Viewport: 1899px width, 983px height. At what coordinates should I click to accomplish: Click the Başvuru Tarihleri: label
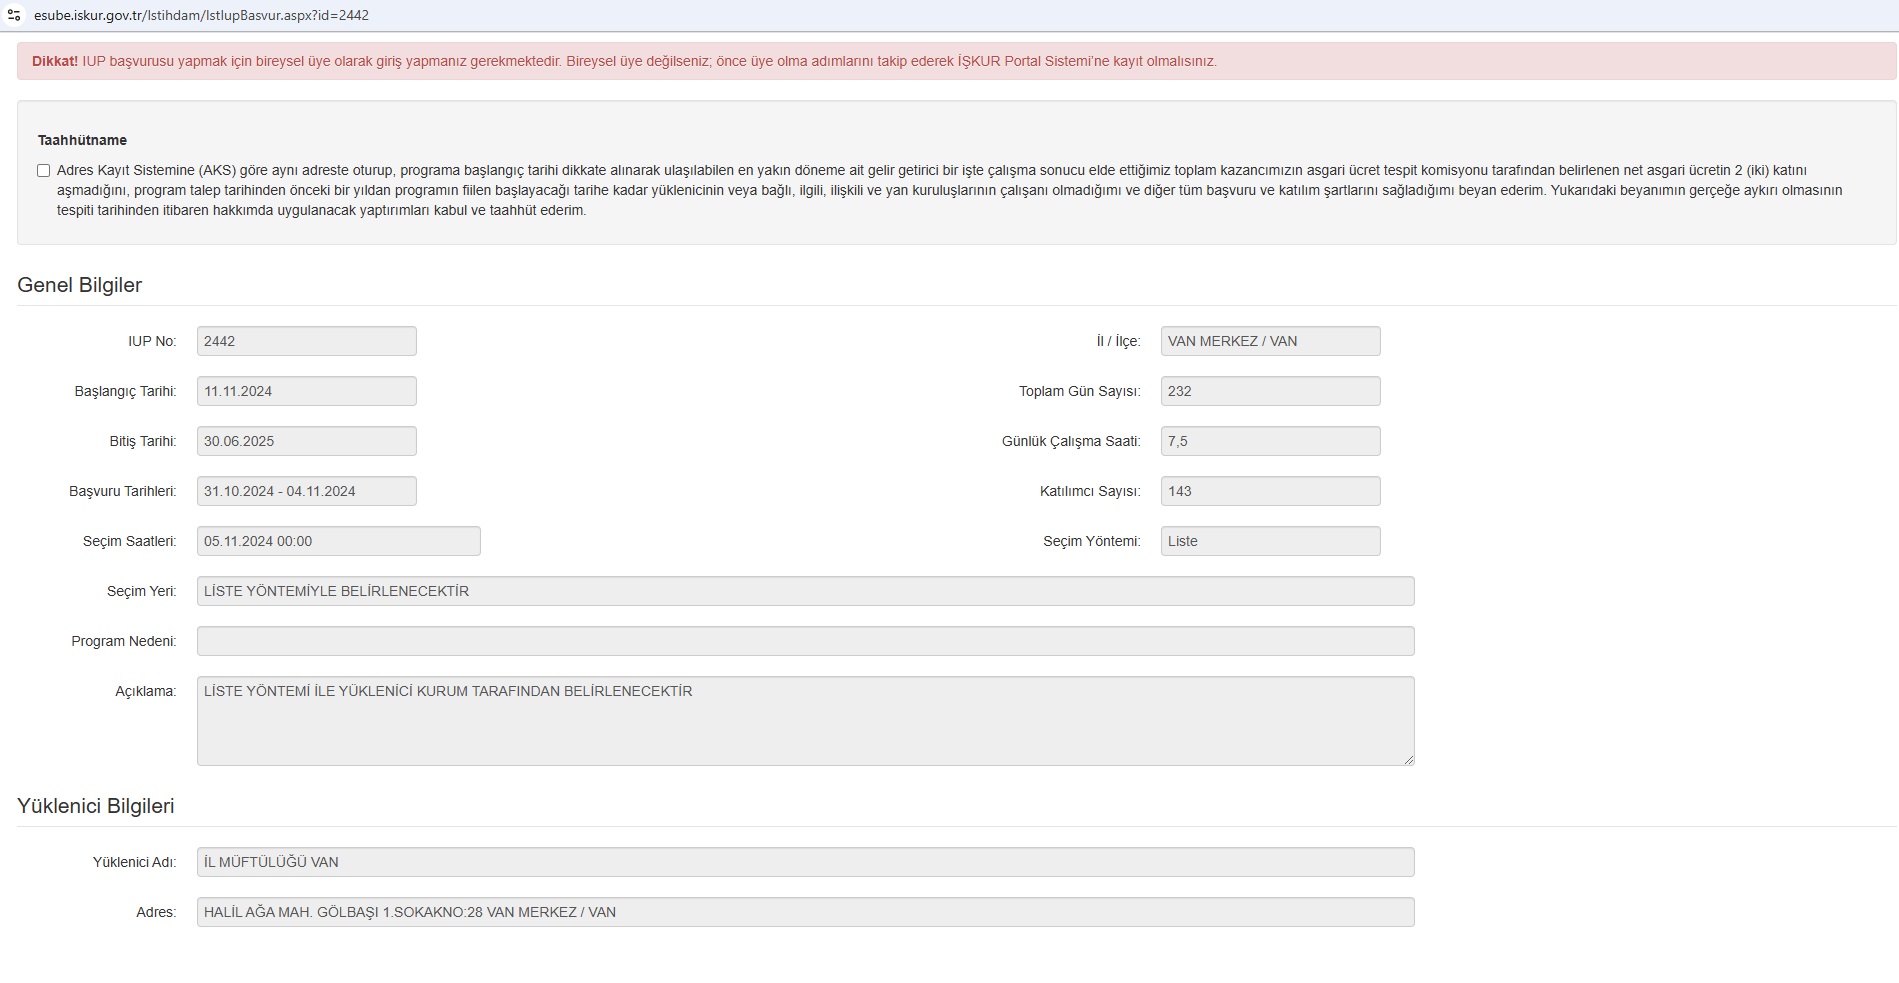tap(122, 491)
